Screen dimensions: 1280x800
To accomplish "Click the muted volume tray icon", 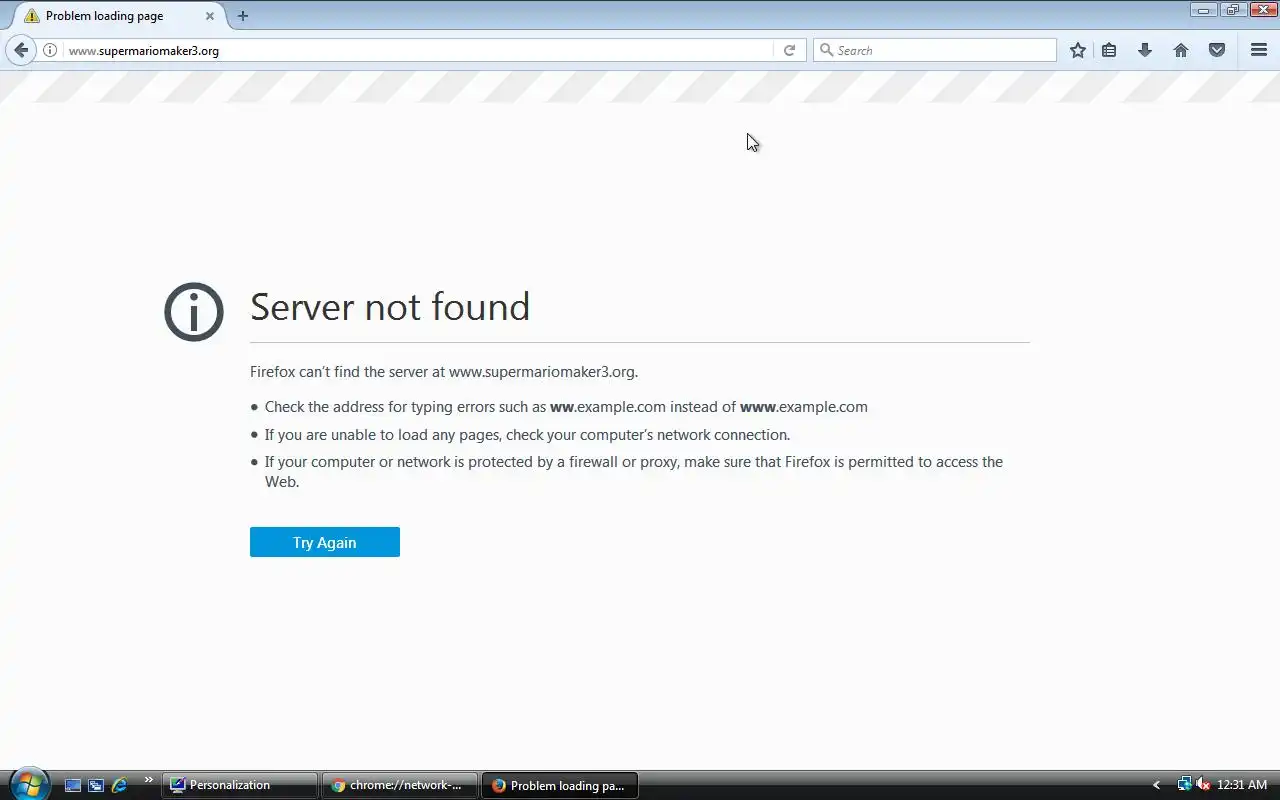I will coord(1203,785).
